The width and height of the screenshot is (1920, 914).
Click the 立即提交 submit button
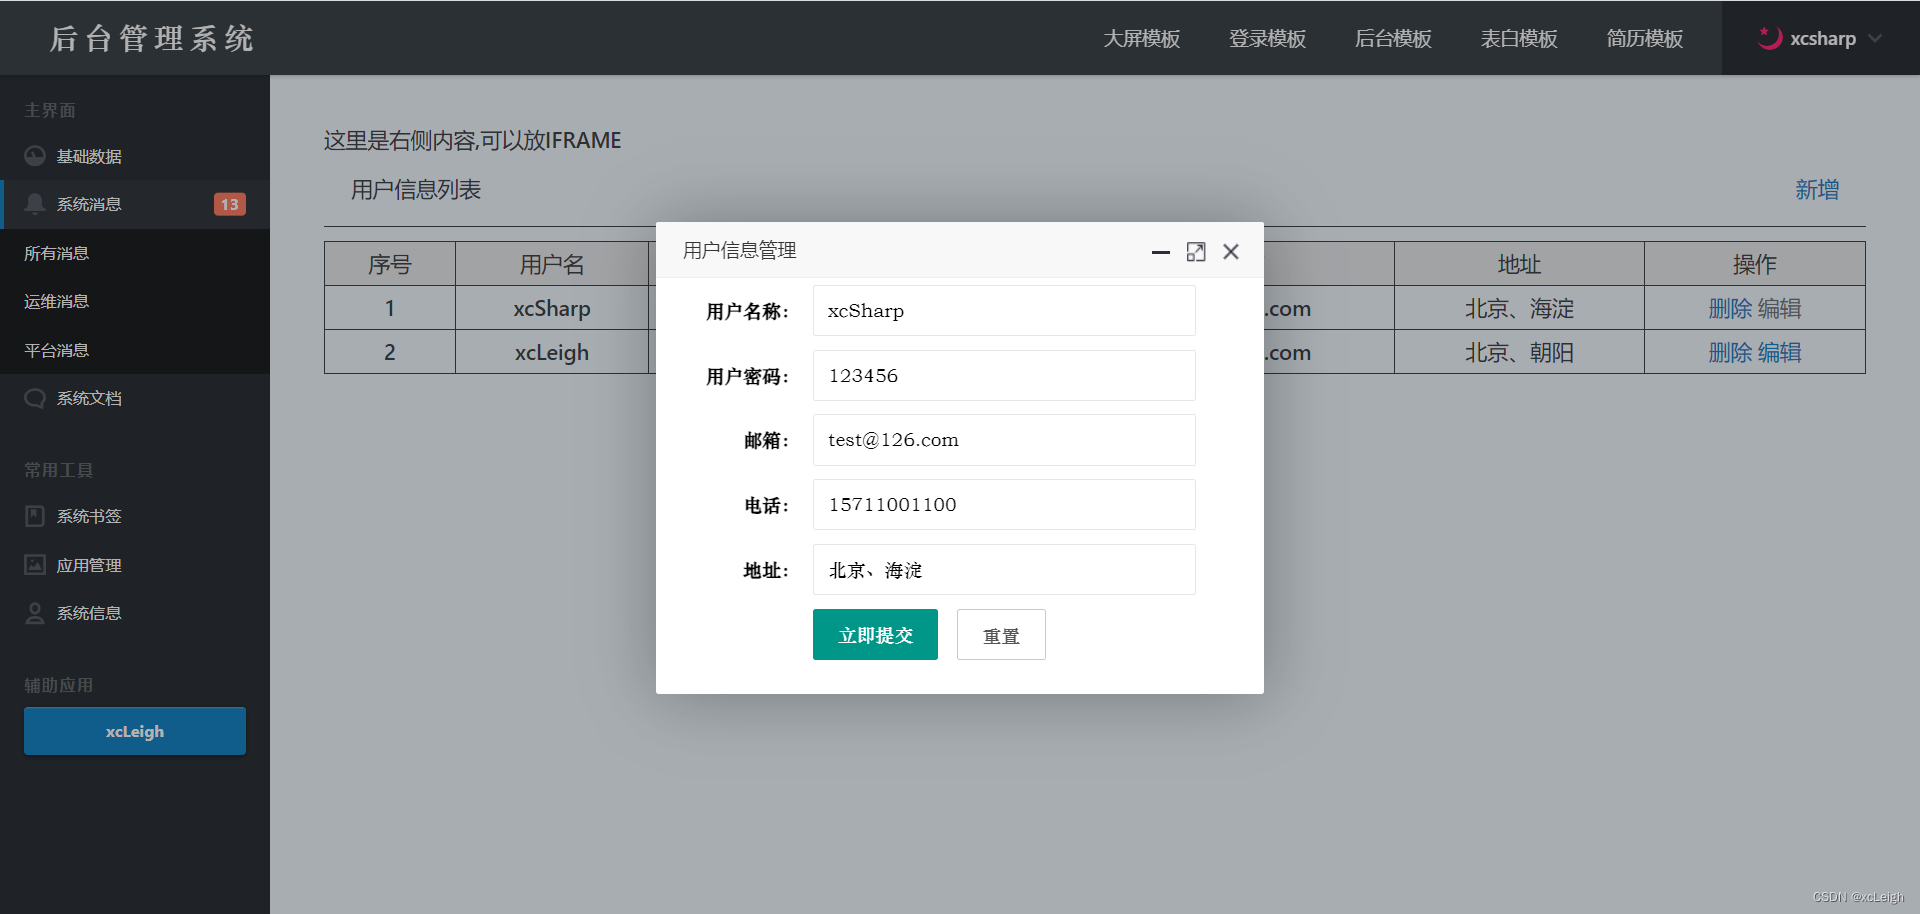pos(875,635)
